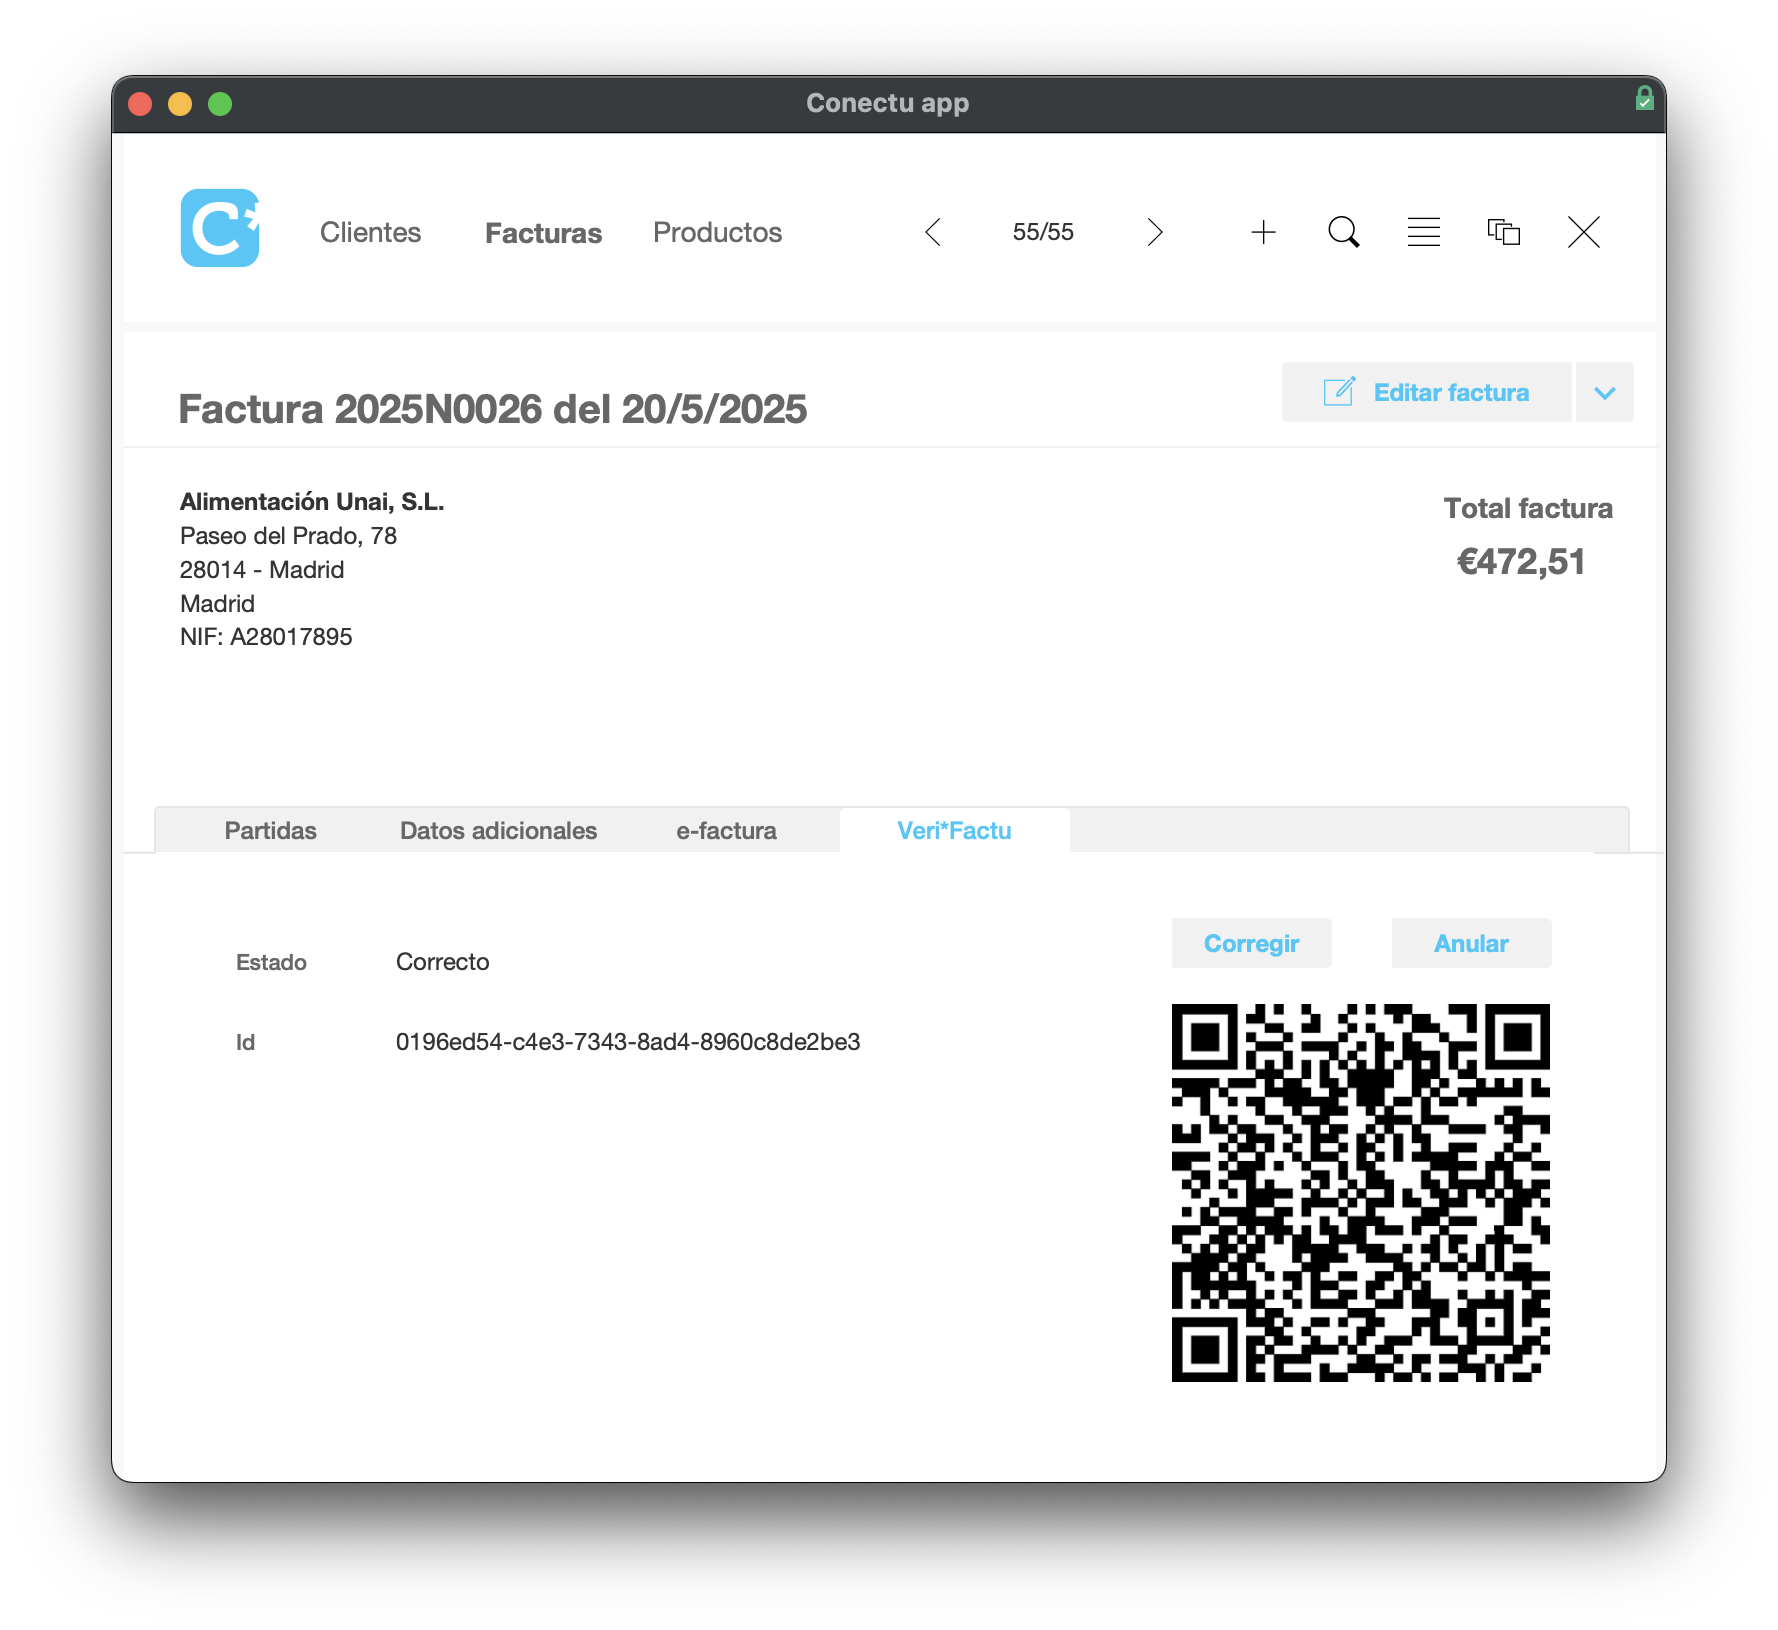Image resolution: width=1778 pixels, height=1630 pixels.
Task: Click Id value 0196ed54-c4e3-7343-8ad4-8960c8de2be3
Action: coord(628,1042)
